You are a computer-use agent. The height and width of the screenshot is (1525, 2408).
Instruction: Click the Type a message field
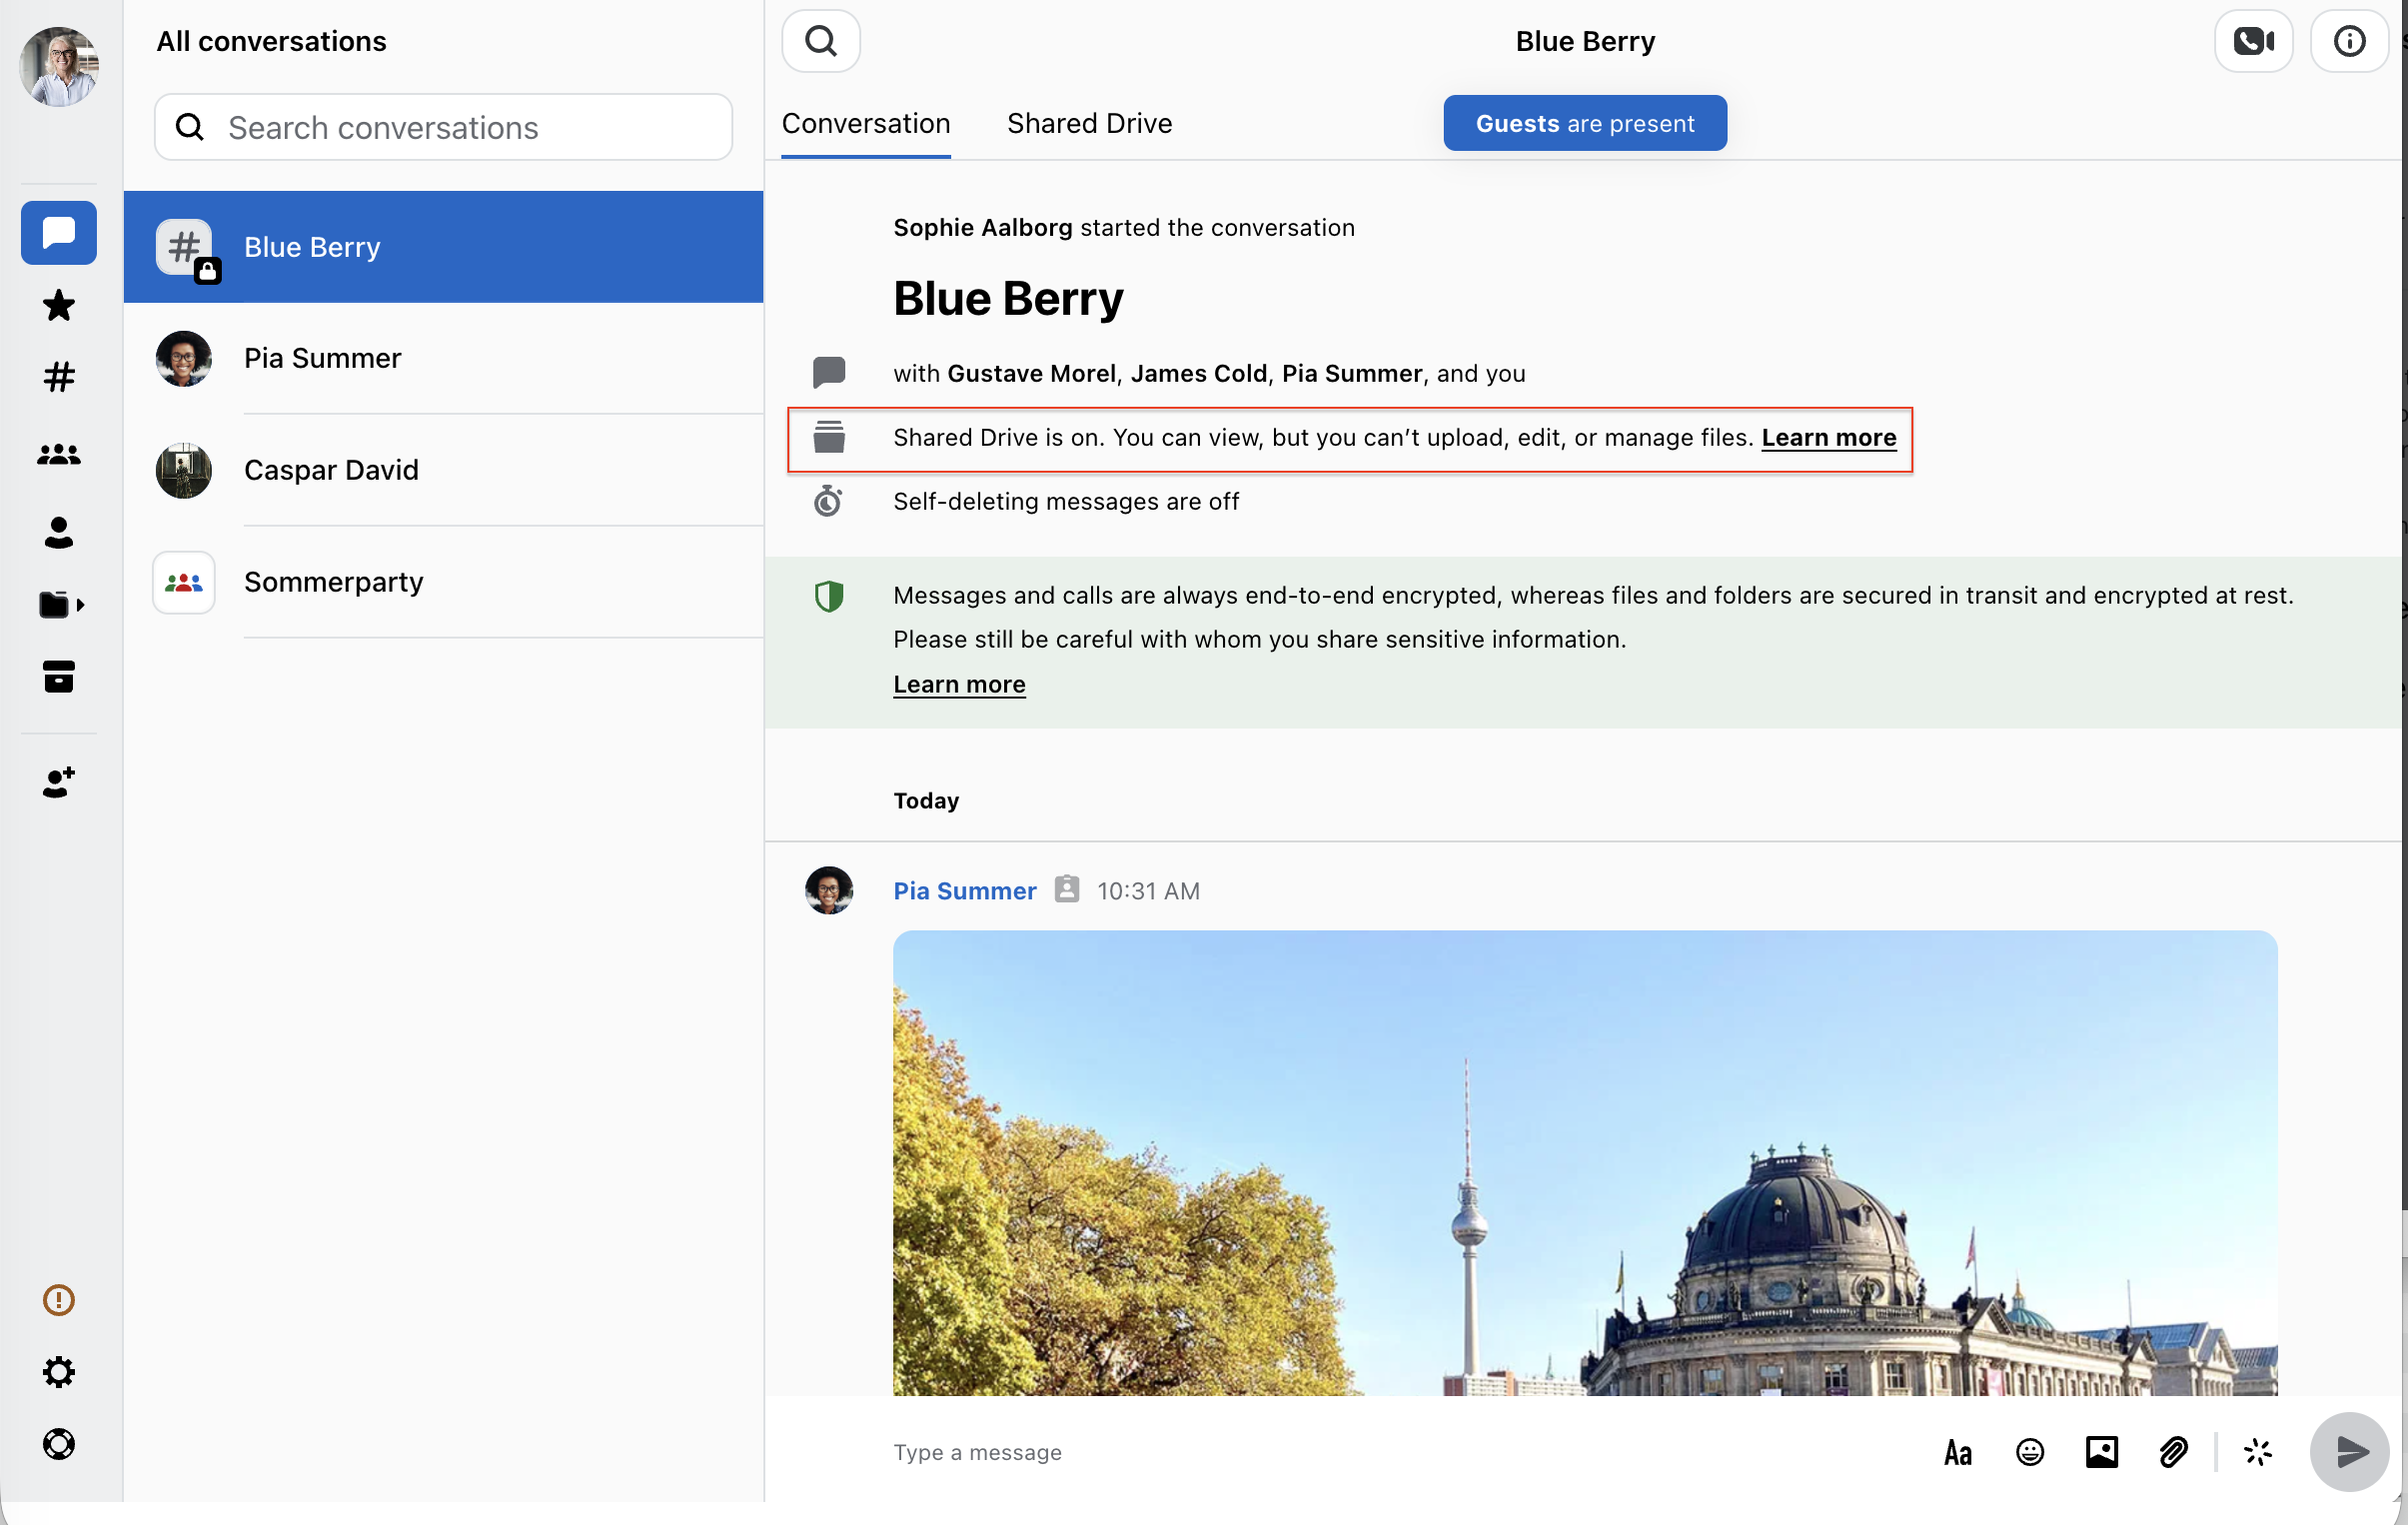(x=1400, y=1451)
